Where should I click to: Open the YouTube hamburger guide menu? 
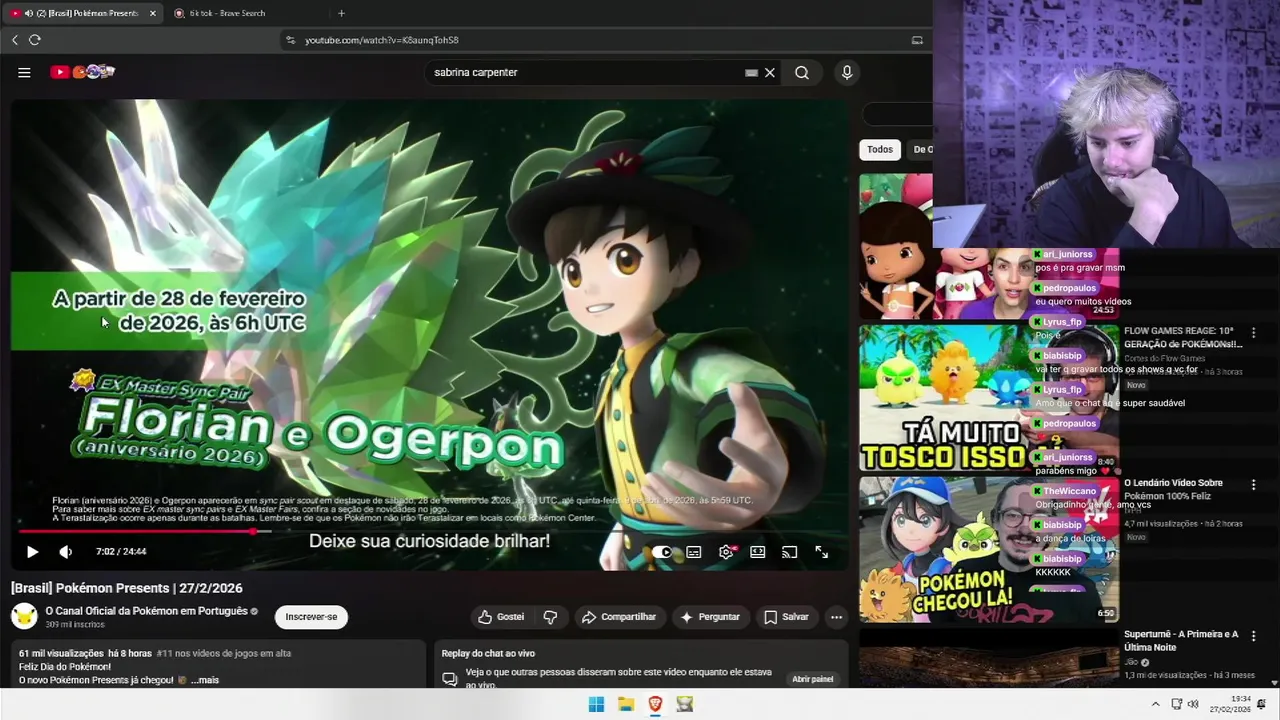pyautogui.click(x=24, y=72)
